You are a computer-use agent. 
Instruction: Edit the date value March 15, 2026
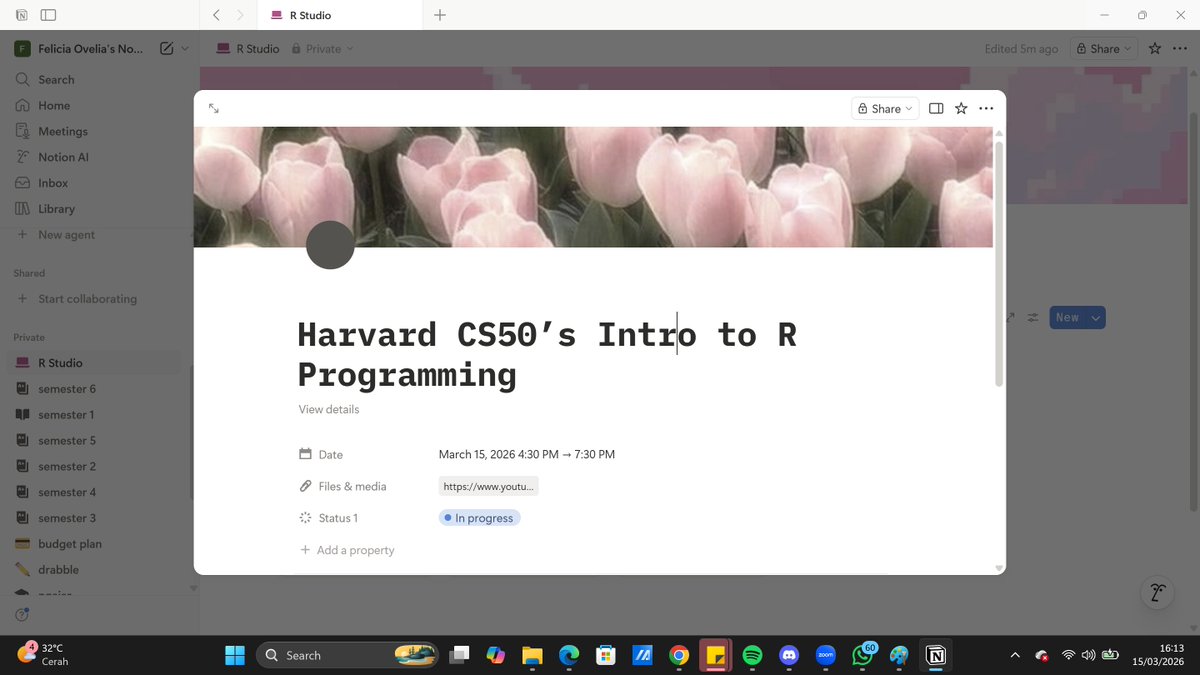(x=527, y=454)
